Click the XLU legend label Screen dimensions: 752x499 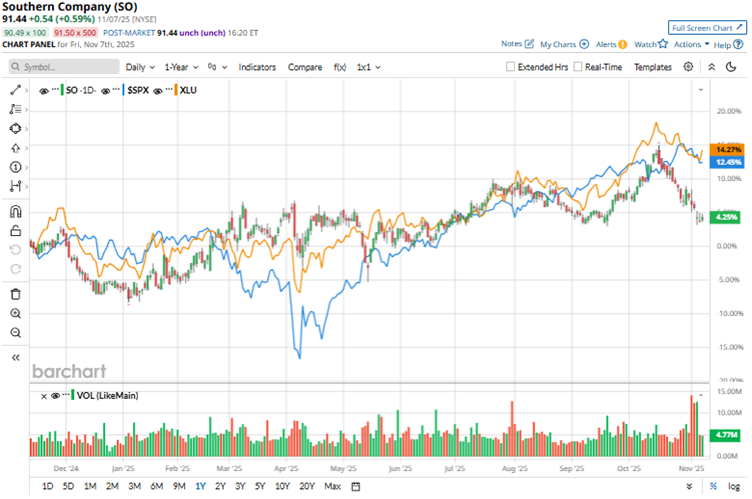[188, 90]
